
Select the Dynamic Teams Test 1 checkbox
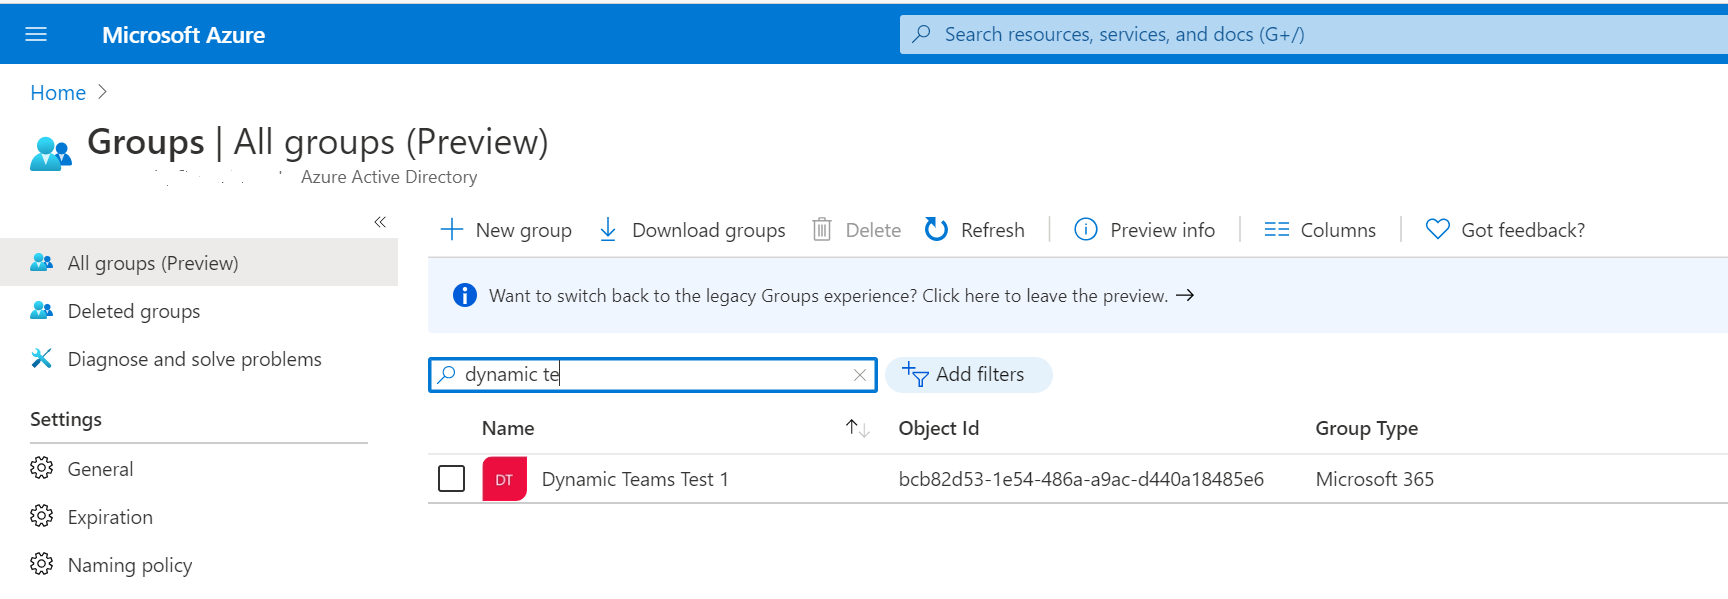click(452, 479)
